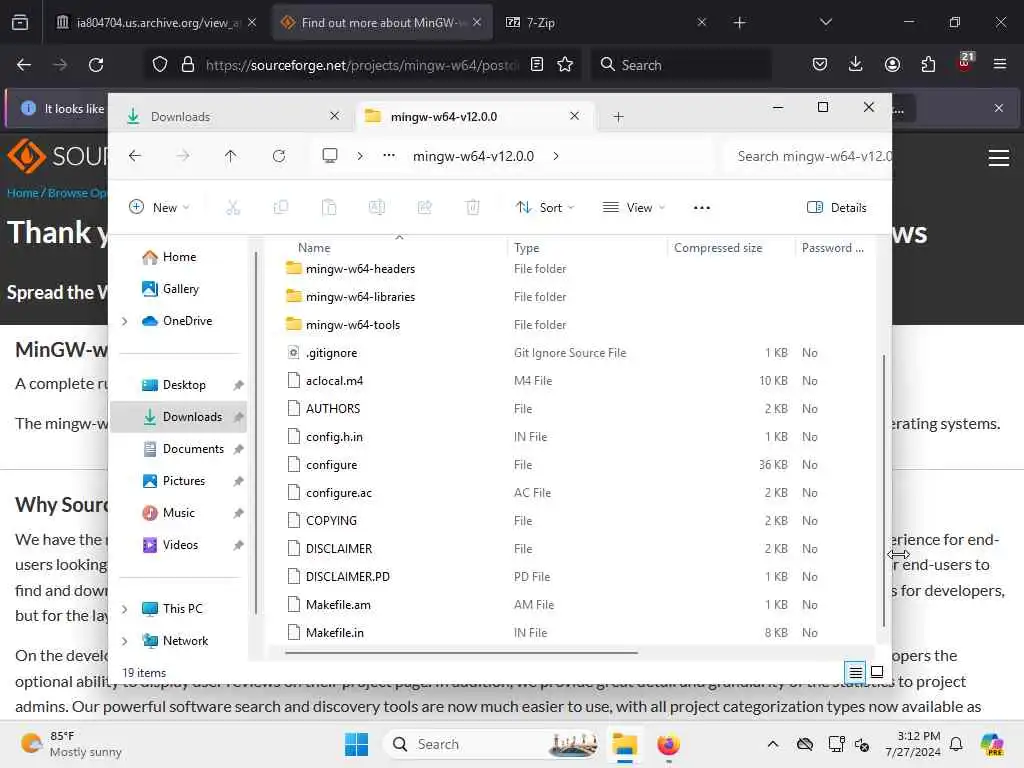Image resolution: width=1024 pixels, height=768 pixels.
Task: Open a new Firefox tab
Action: pos(739,23)
